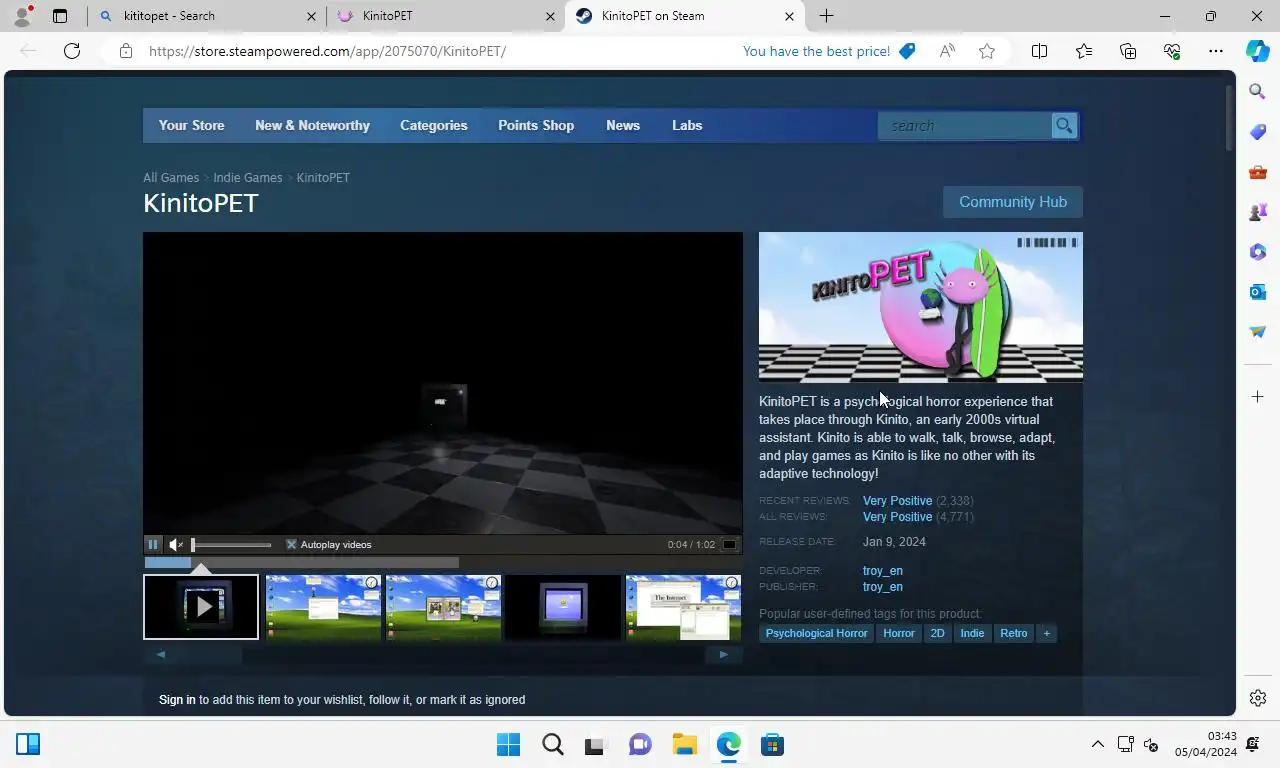
Task: Open the Microsoft 365 sidebar icon
Action: [1258, 252]
